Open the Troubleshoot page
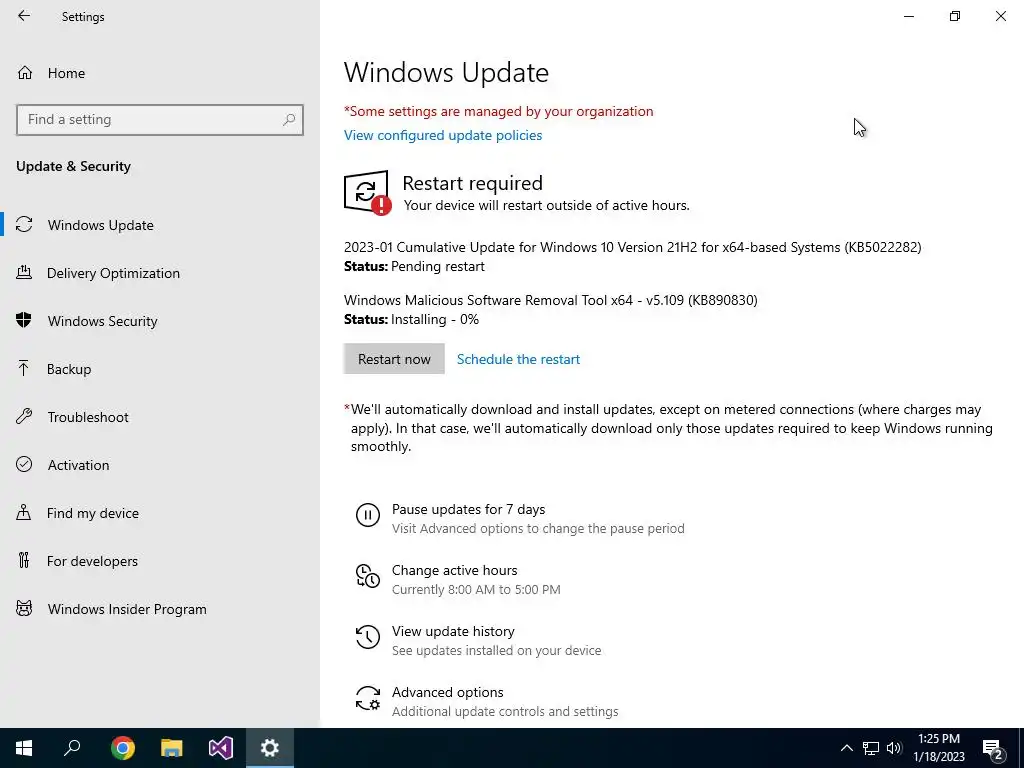1024x768 pixels. tap(88, 417)
